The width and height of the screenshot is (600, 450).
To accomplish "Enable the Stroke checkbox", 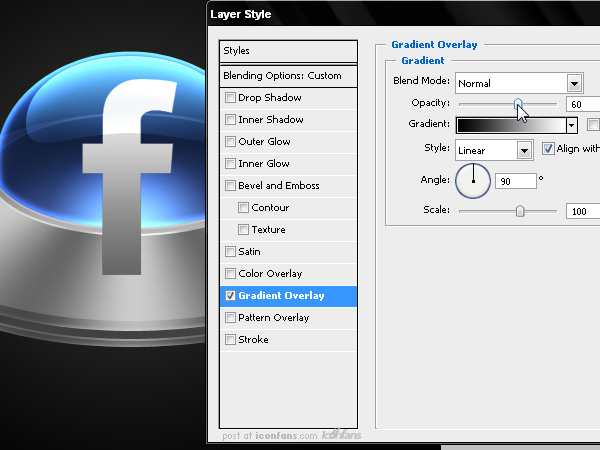I will (230, 339).
